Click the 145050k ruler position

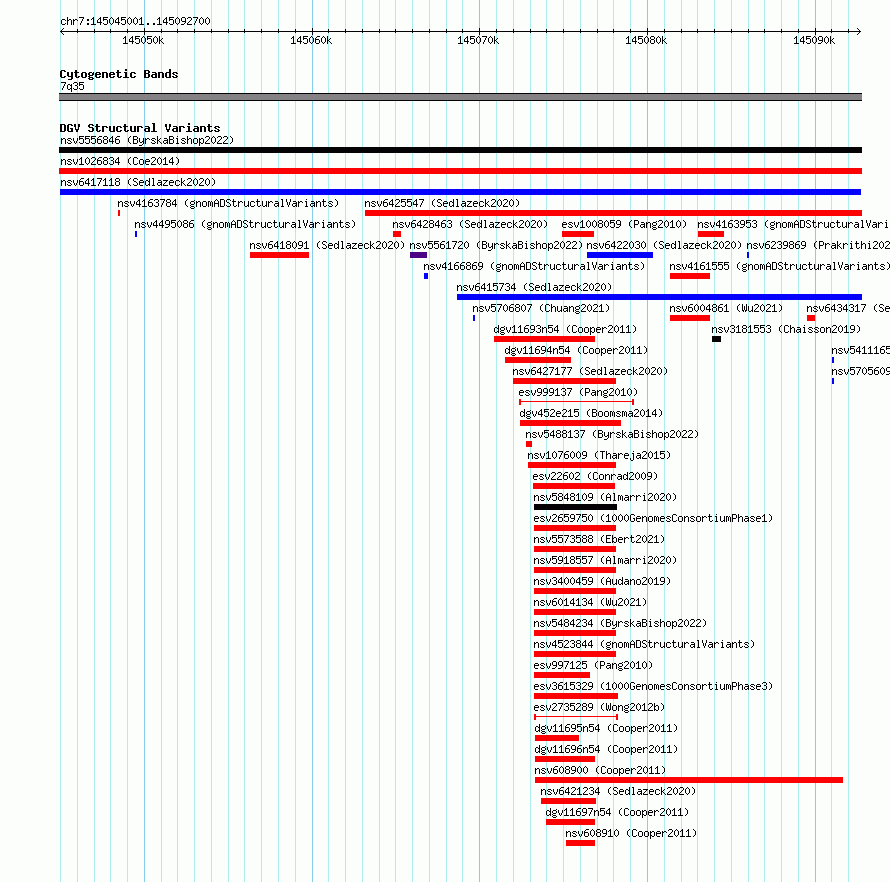[143, 40]
